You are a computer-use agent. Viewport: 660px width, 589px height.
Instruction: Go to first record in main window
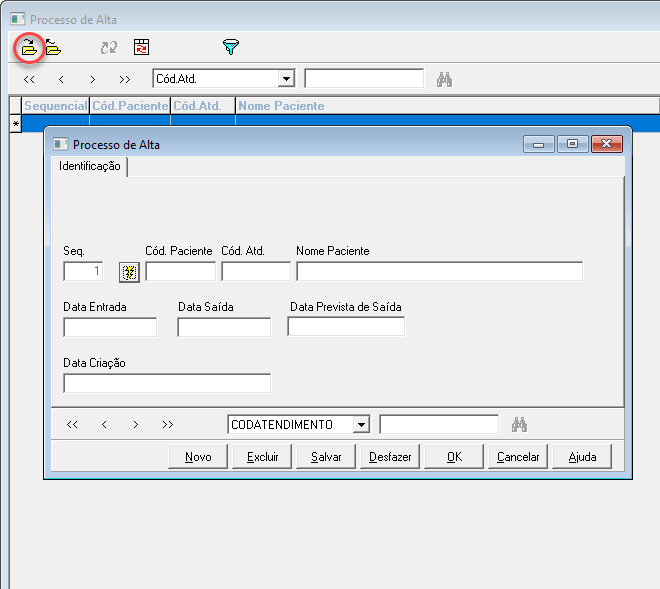coord(29,79)
